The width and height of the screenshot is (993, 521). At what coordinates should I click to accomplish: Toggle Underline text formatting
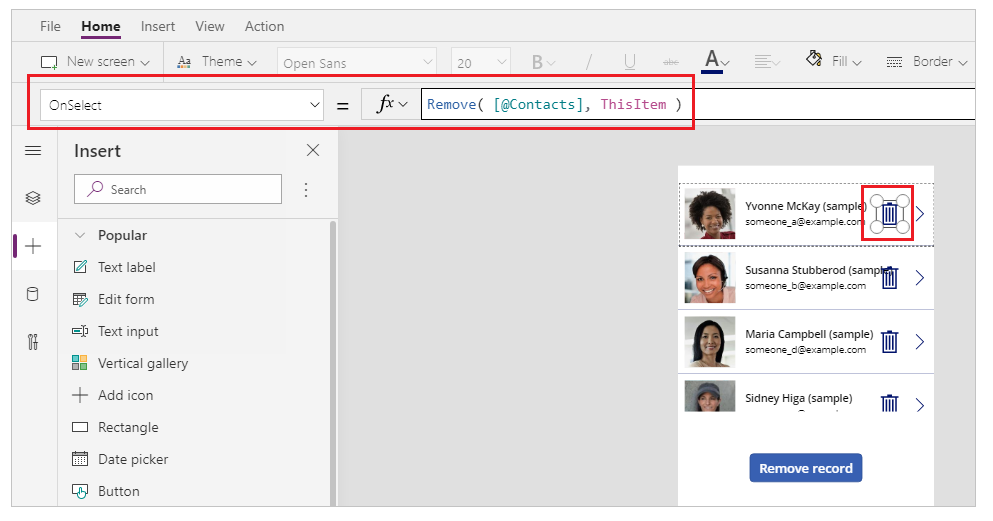point(629,62)
